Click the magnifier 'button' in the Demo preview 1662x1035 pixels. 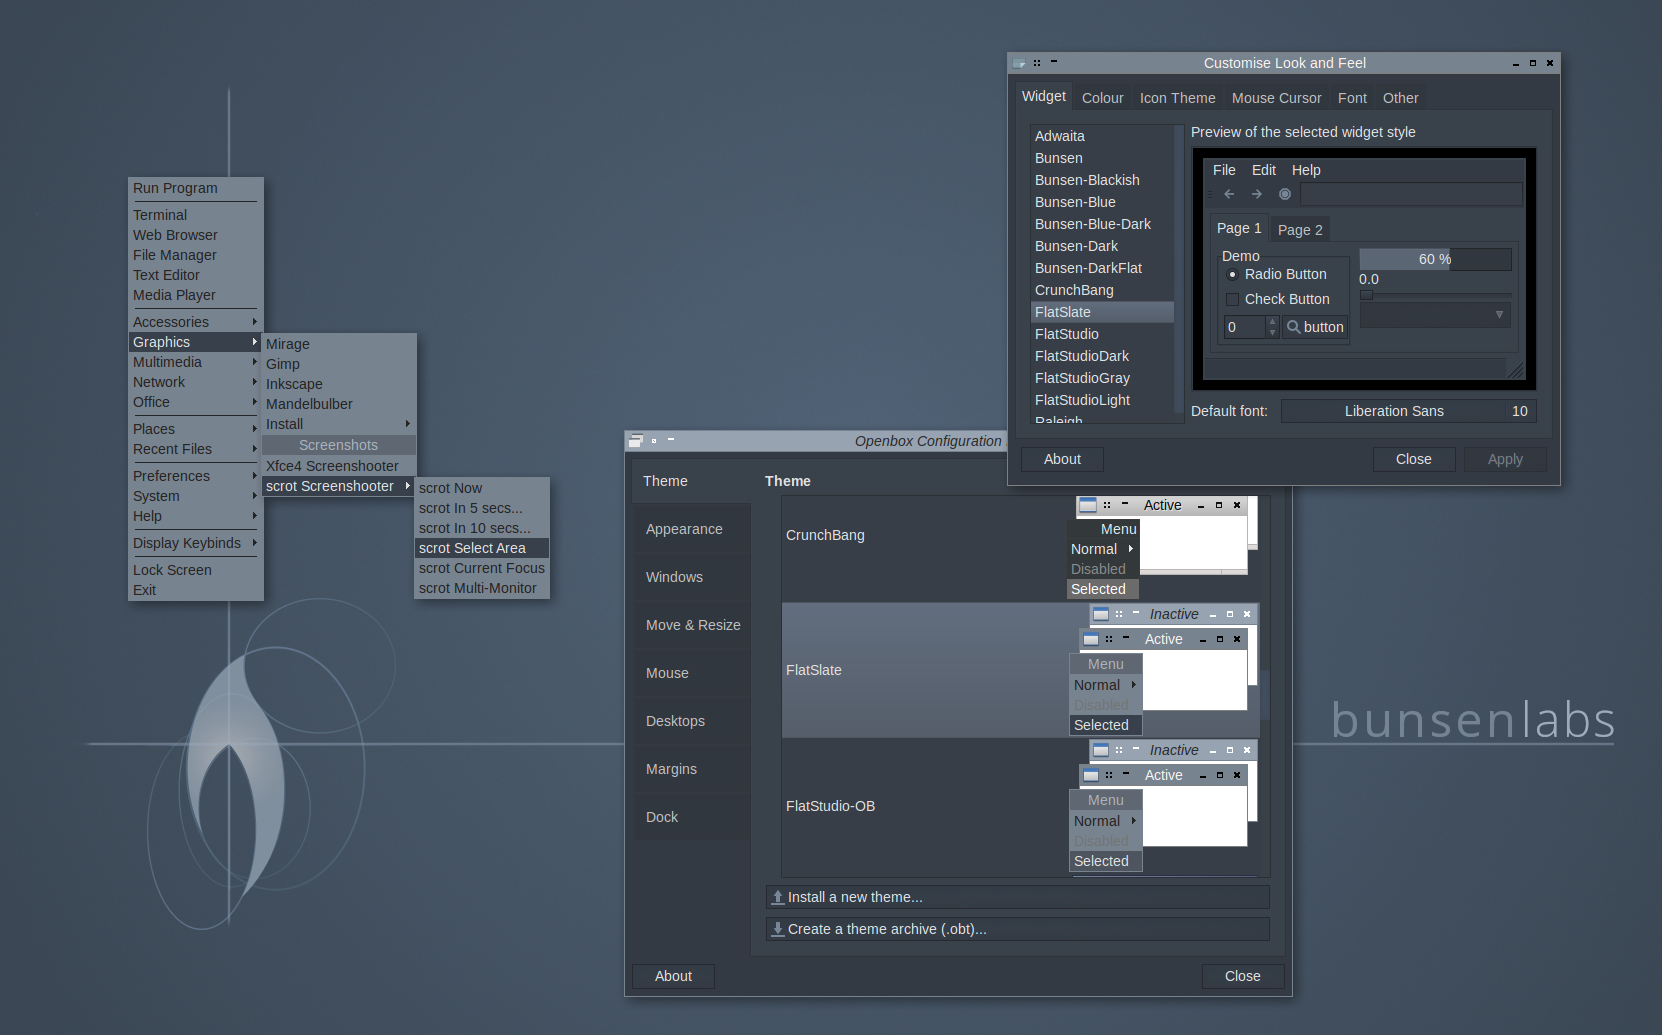(1315, 327)
